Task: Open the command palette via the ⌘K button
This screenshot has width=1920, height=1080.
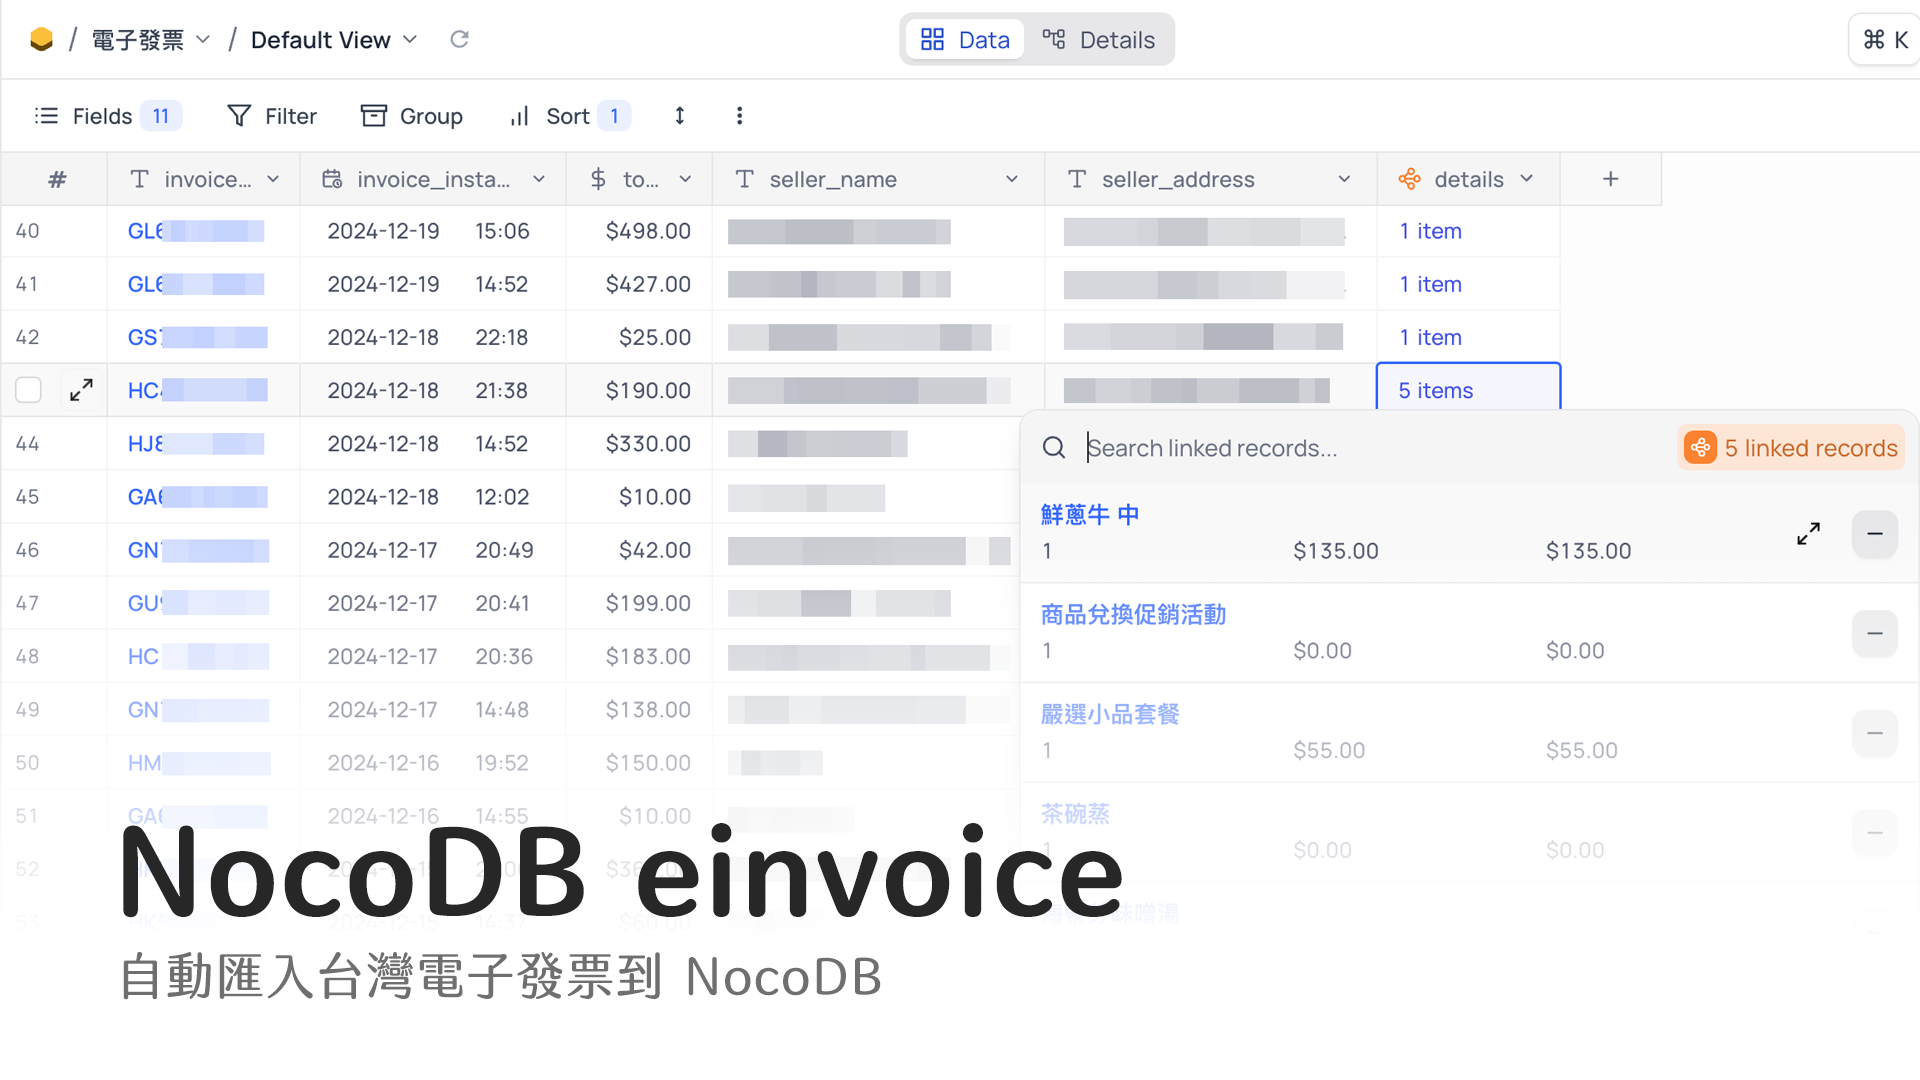Action: pyautogui.click(x=1884, y=39)
